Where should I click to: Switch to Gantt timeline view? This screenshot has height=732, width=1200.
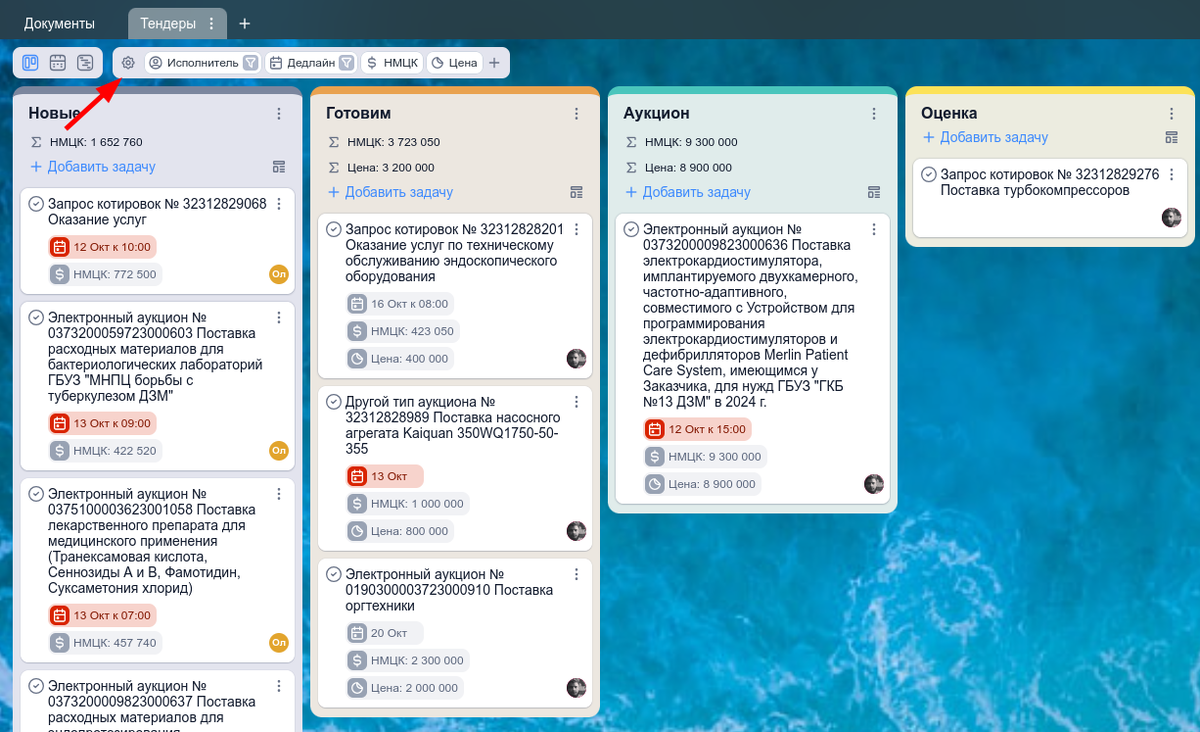pyautogui.click(x=85, y=63)
